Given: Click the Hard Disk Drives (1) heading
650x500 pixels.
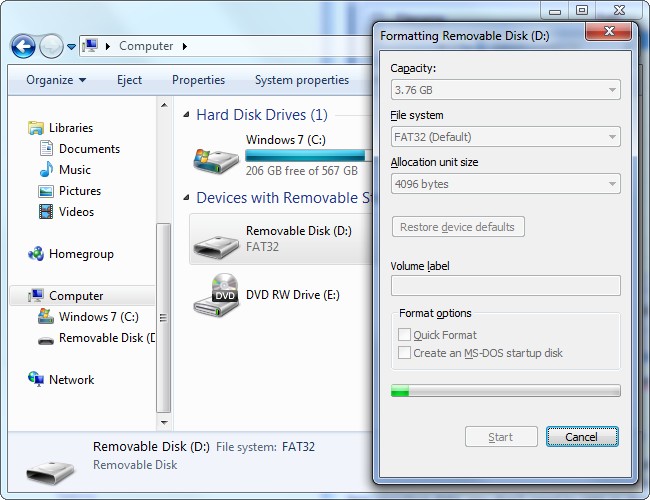Looking at the screenshot, I should [262, 114].
